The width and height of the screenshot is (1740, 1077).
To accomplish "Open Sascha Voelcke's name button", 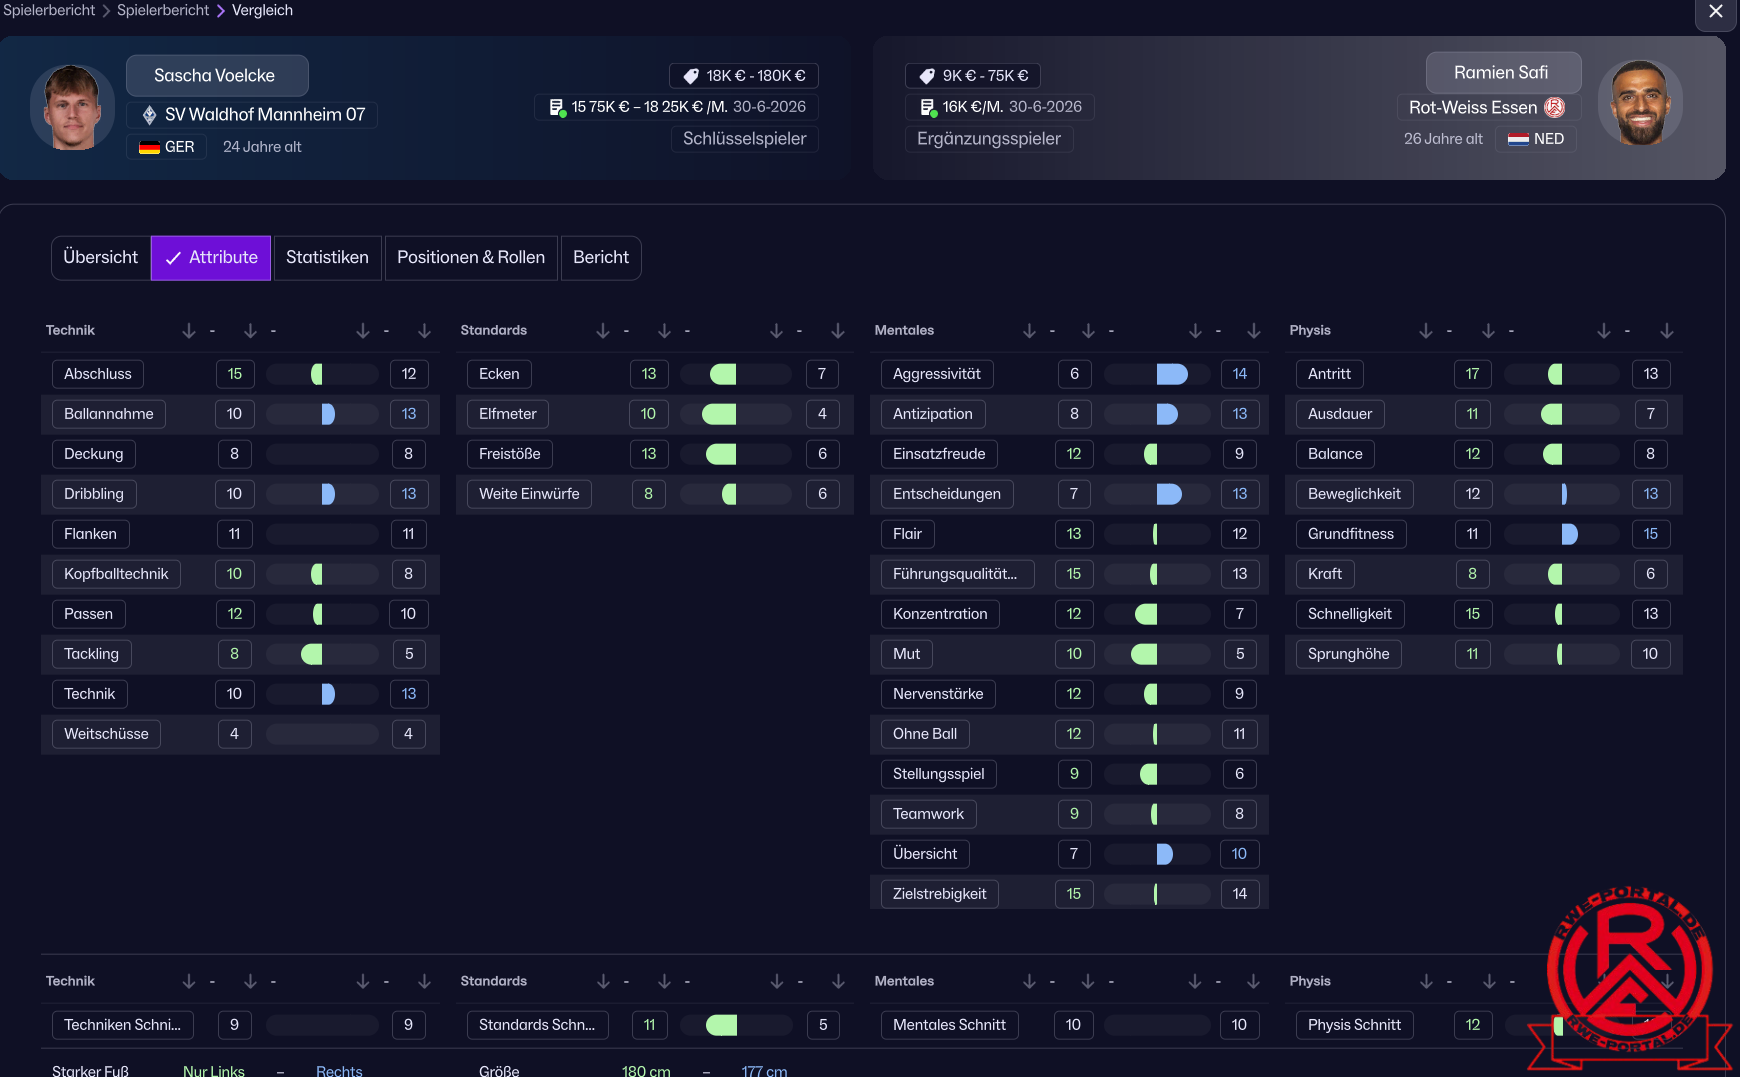I will point(216,76).
